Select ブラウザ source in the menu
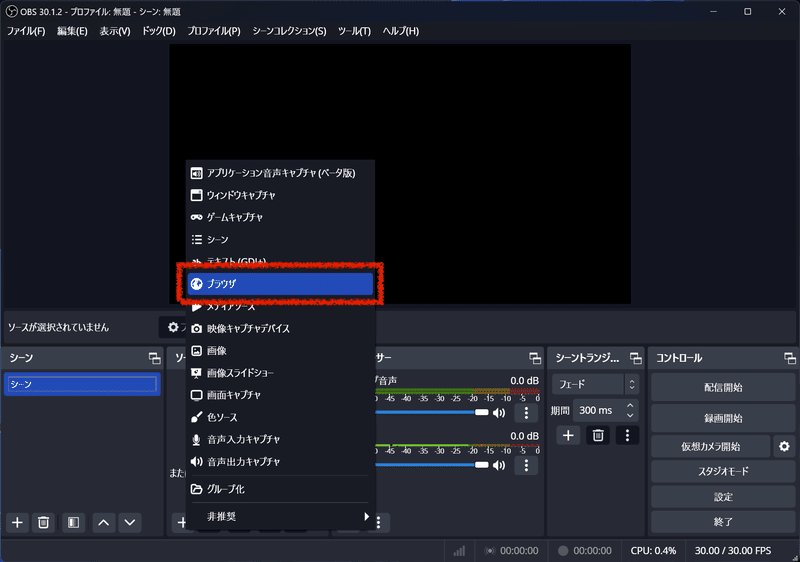 click(280, 284)
